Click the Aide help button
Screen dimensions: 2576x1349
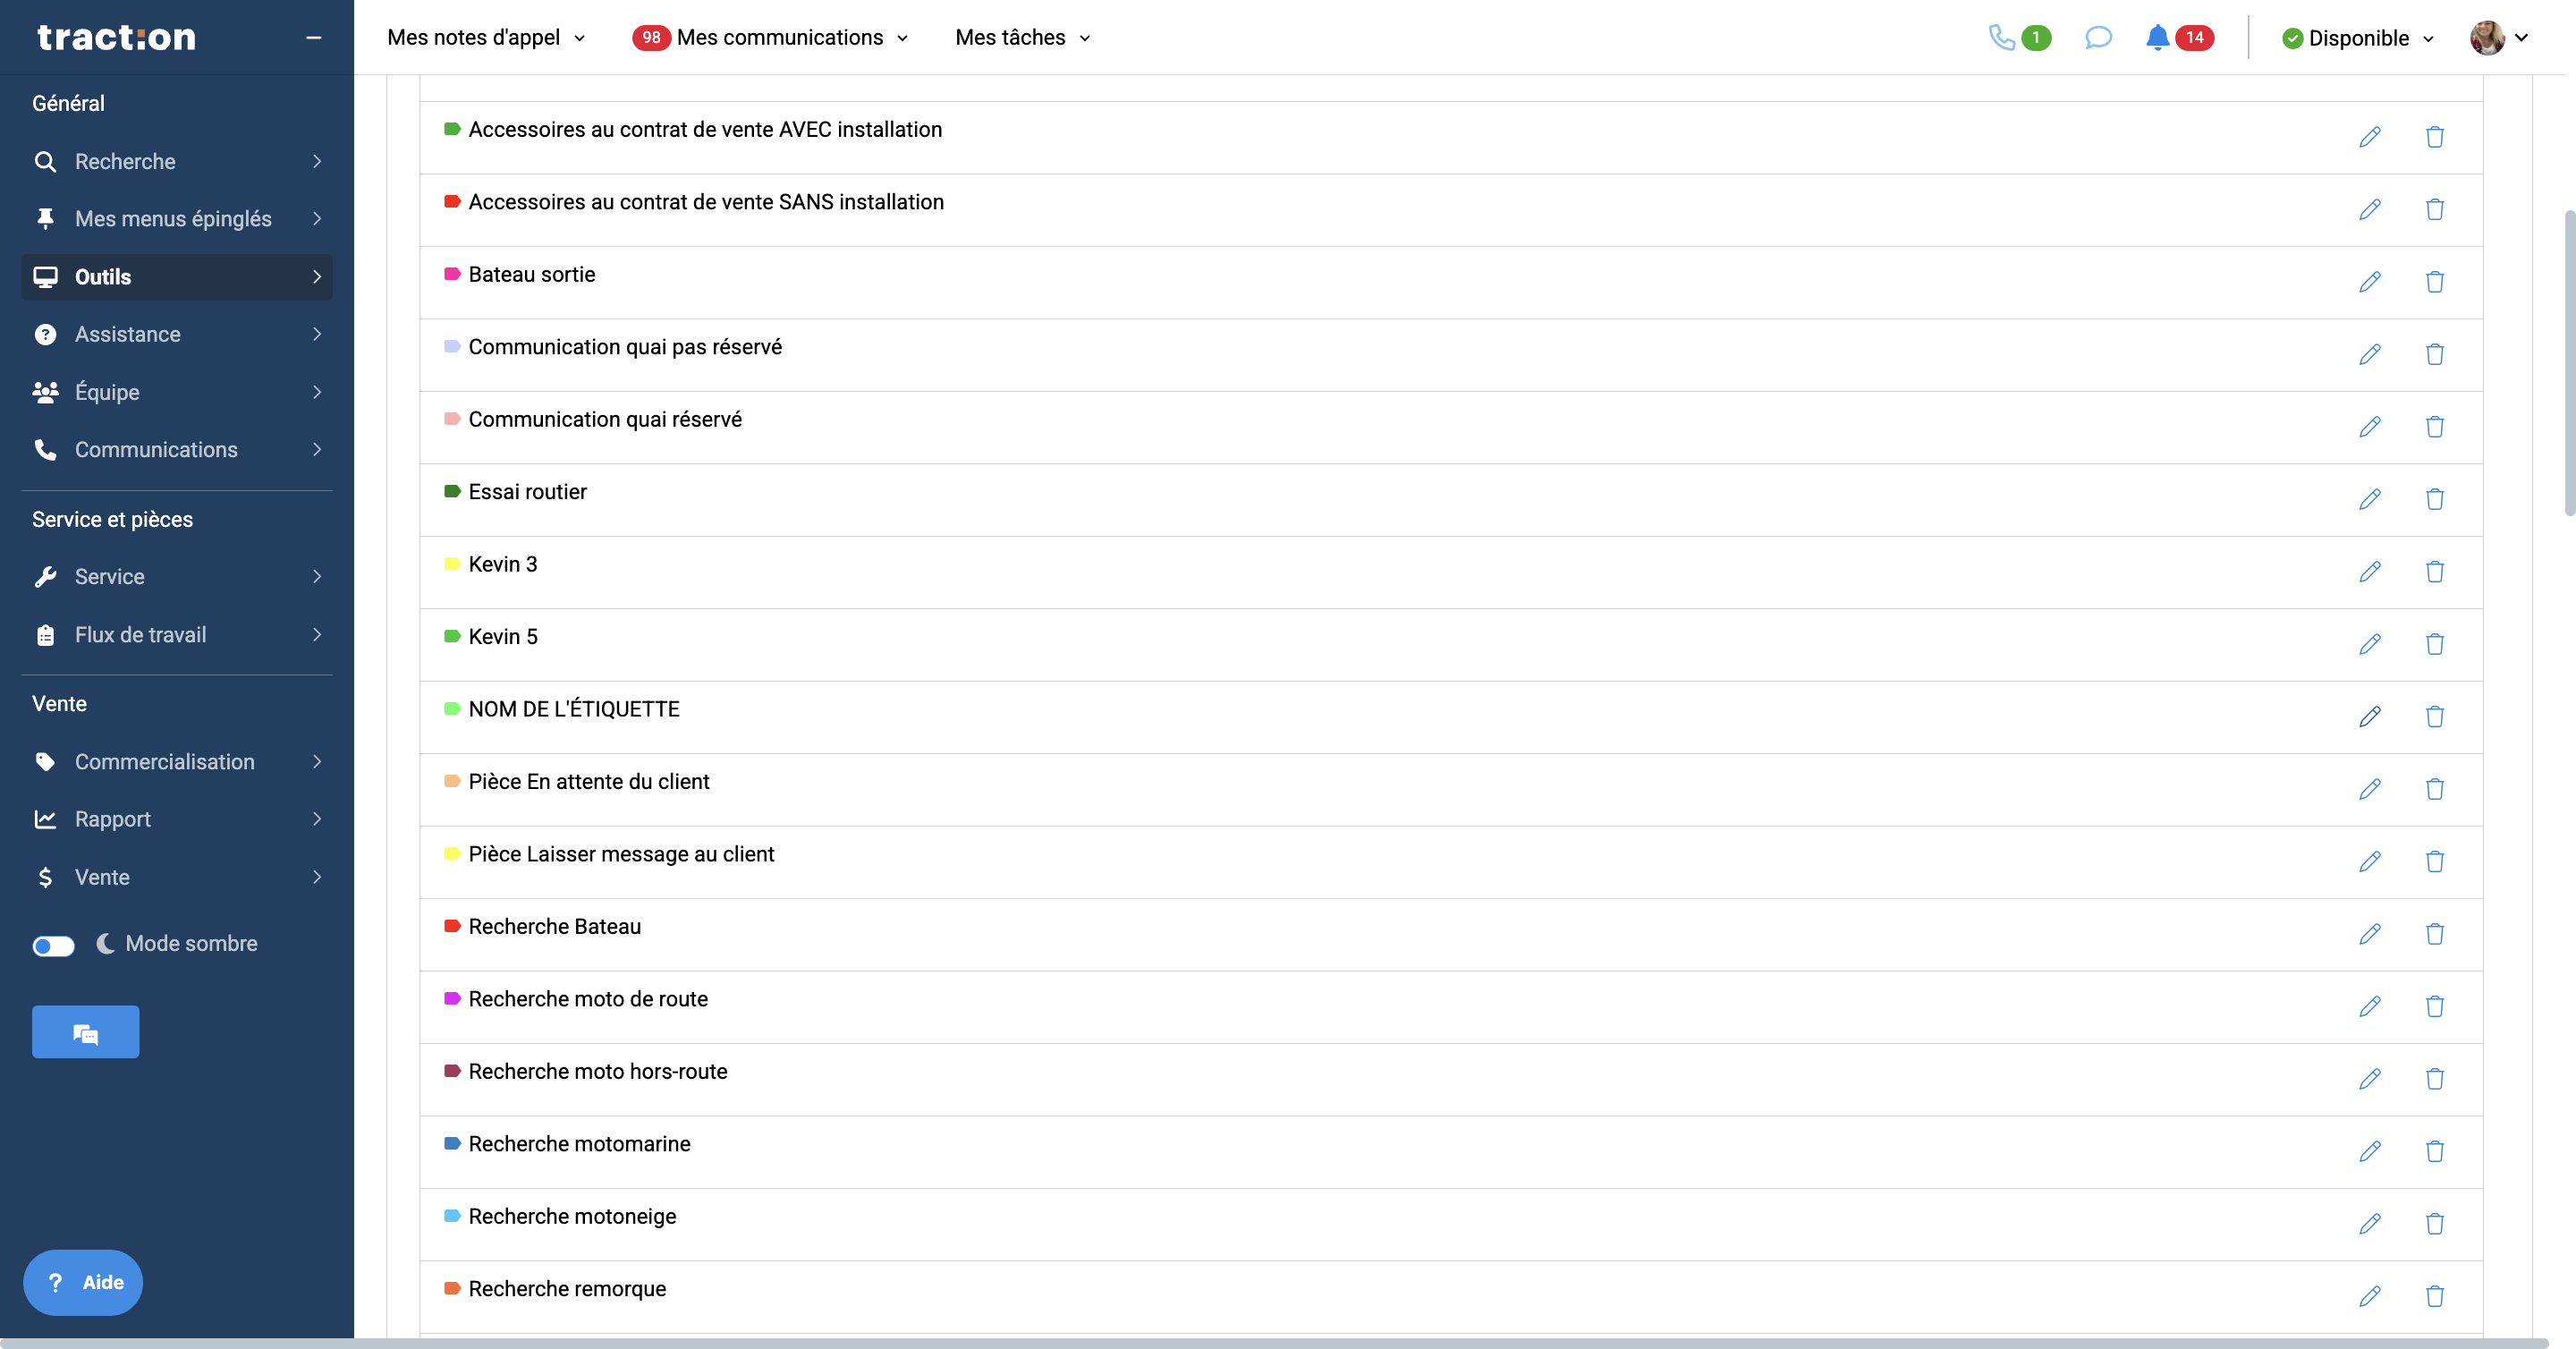(83, 1282)
